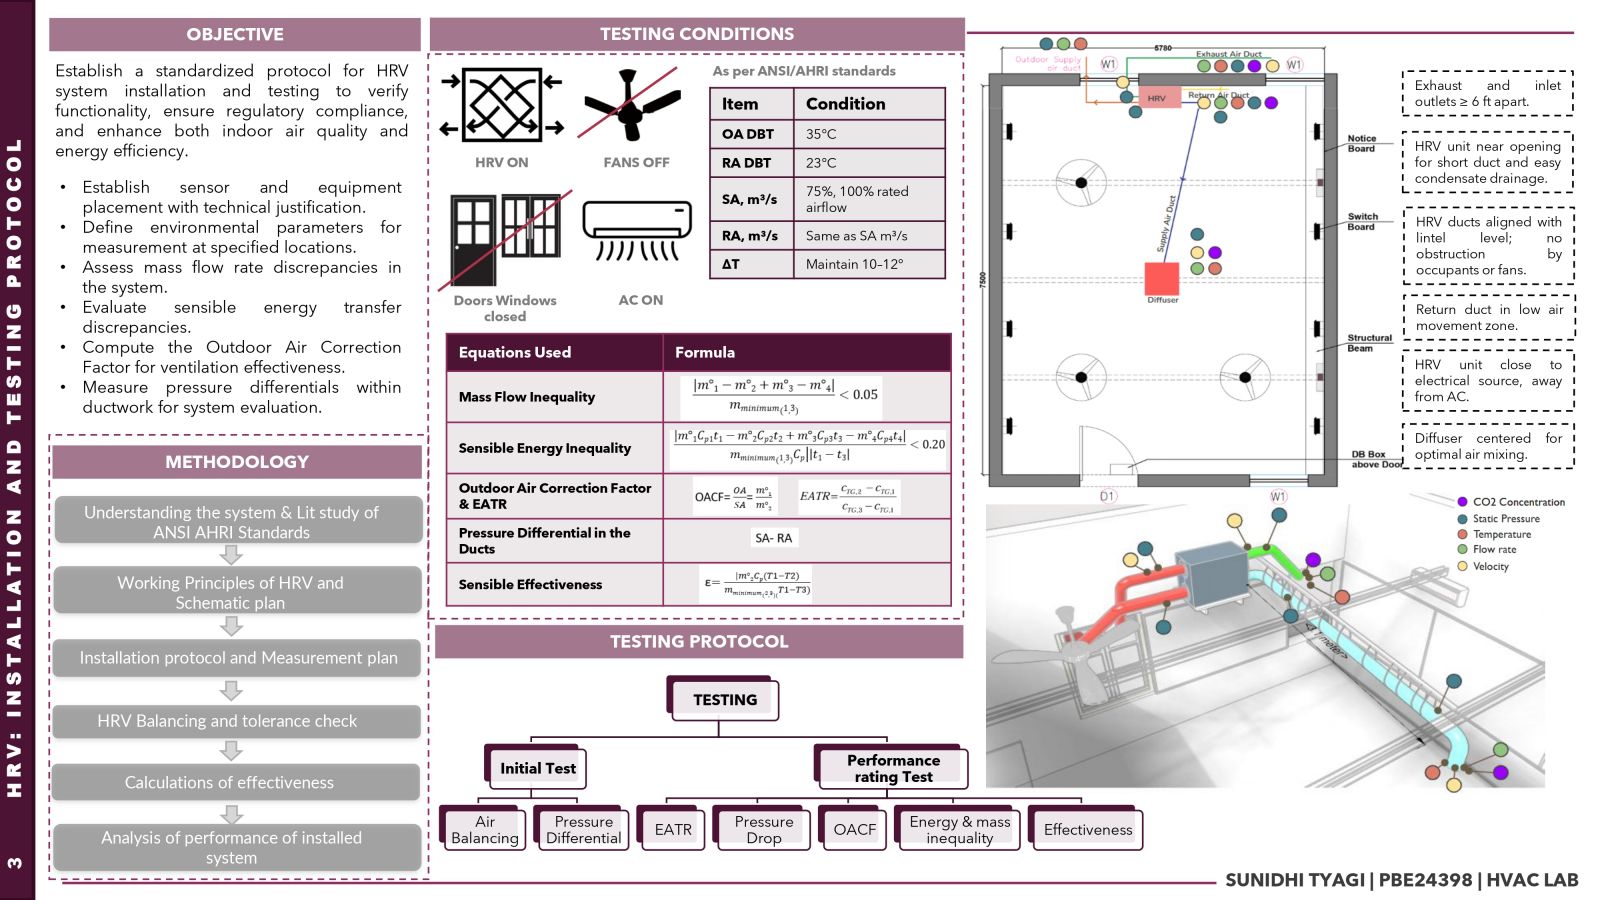Click Working Principles of HRV step
The width and height of the screenshot is (1600, 900).
point(237,591)
